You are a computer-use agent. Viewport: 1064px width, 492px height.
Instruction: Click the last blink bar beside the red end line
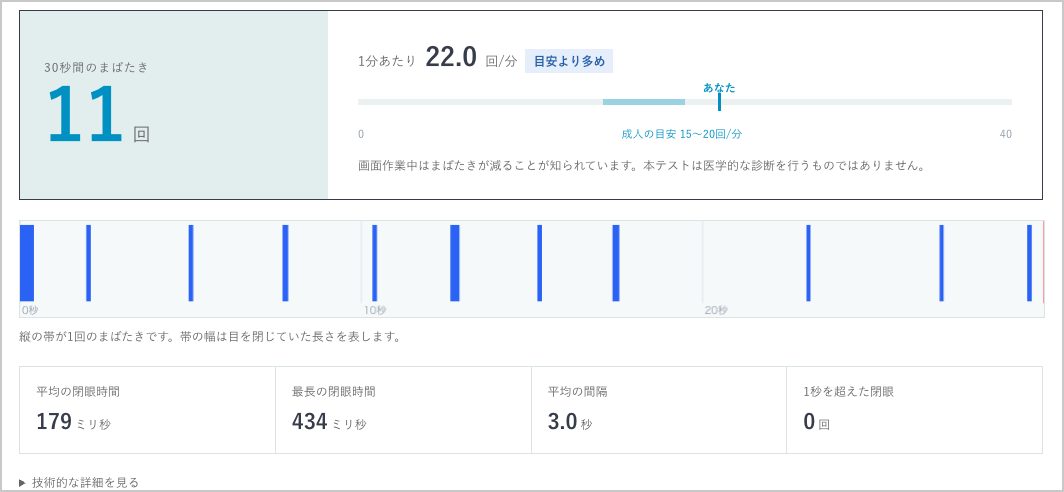(x=1029, y=263)
